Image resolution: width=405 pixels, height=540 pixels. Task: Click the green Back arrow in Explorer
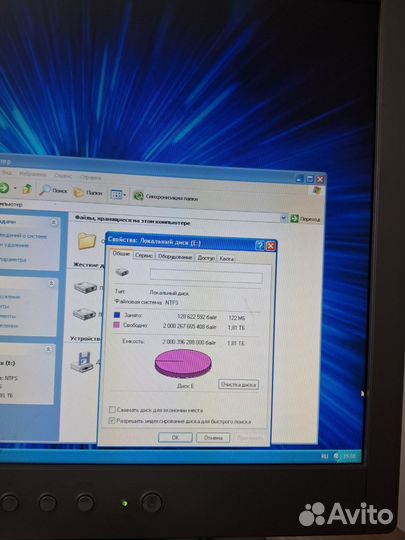[3, 188]
